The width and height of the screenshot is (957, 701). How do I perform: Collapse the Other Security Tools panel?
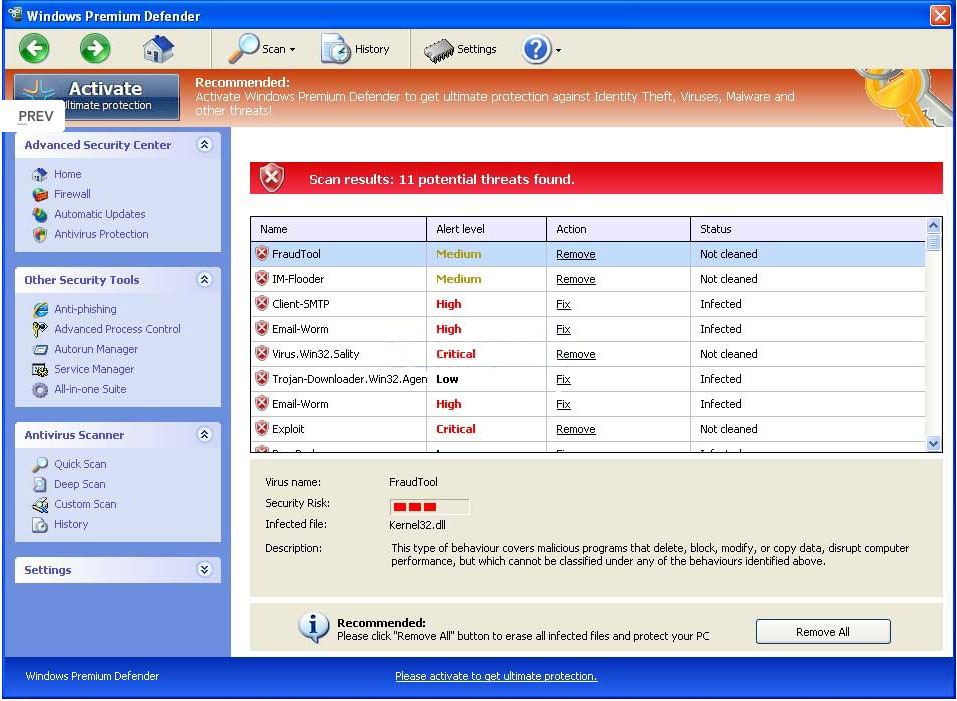(204, 279)
